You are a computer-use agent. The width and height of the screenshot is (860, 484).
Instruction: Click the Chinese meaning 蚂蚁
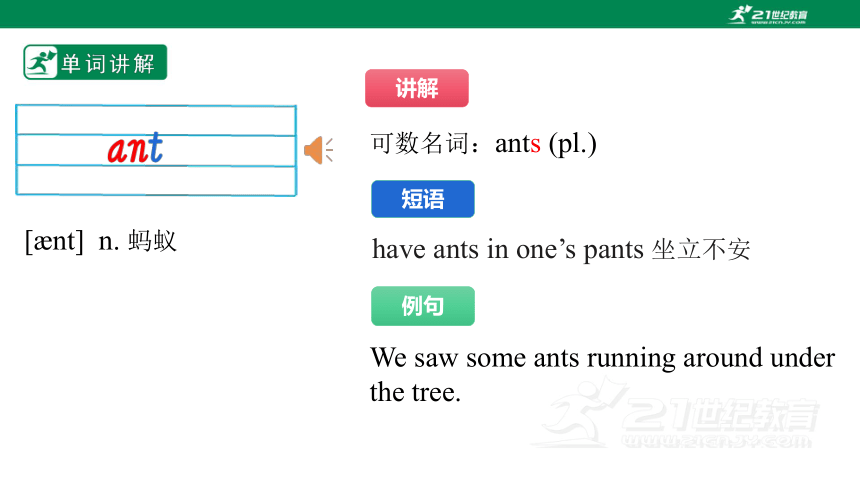[x=152, y=241]
